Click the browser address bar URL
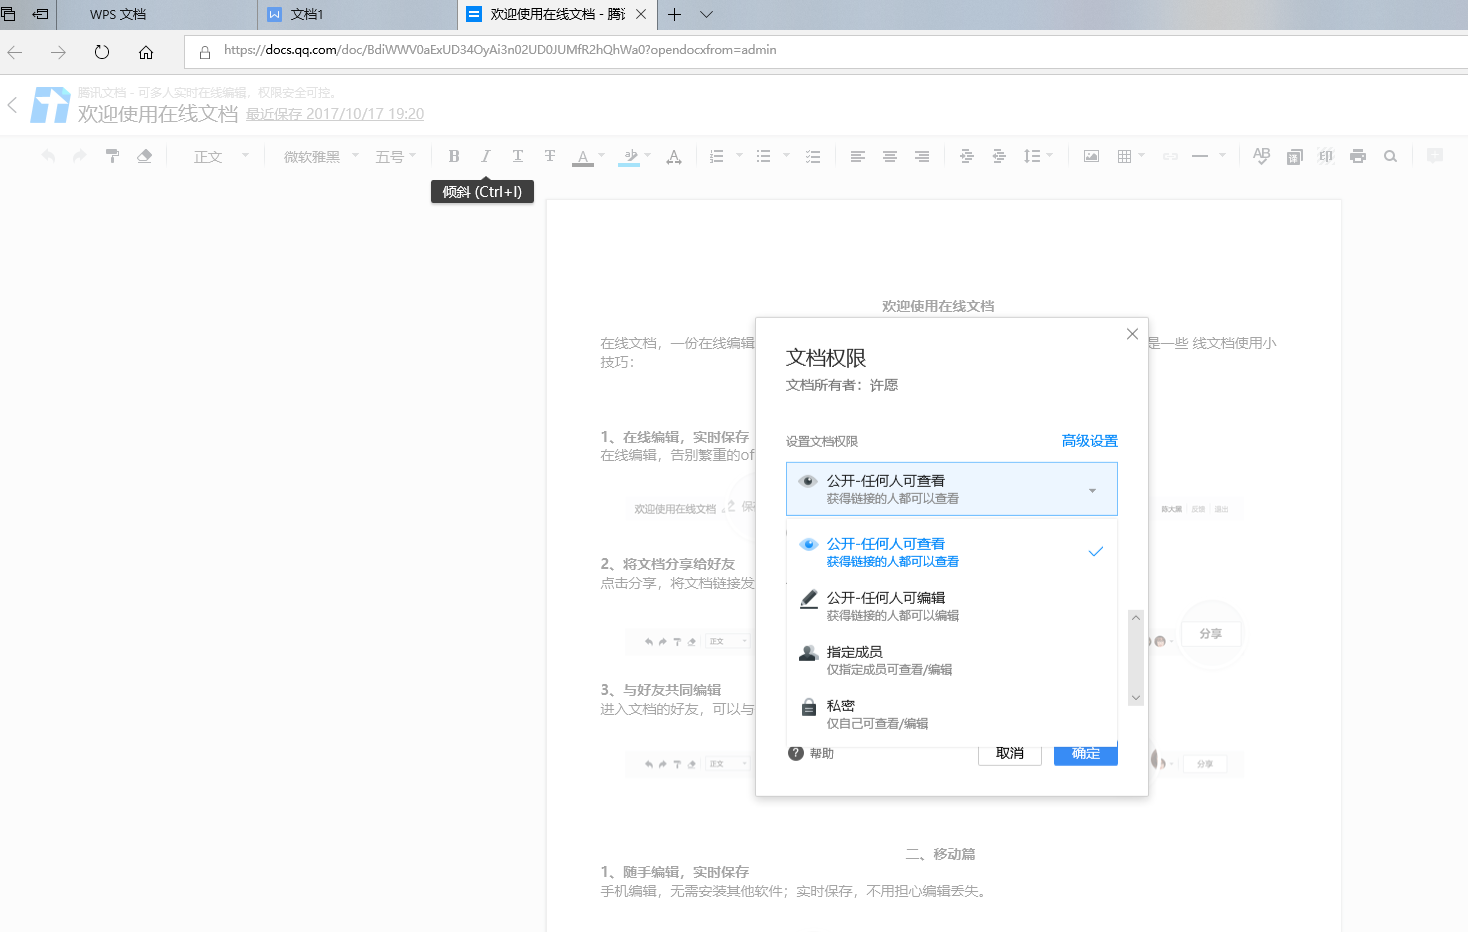This screenshot has width=1468, height=932. pos(500,50)
